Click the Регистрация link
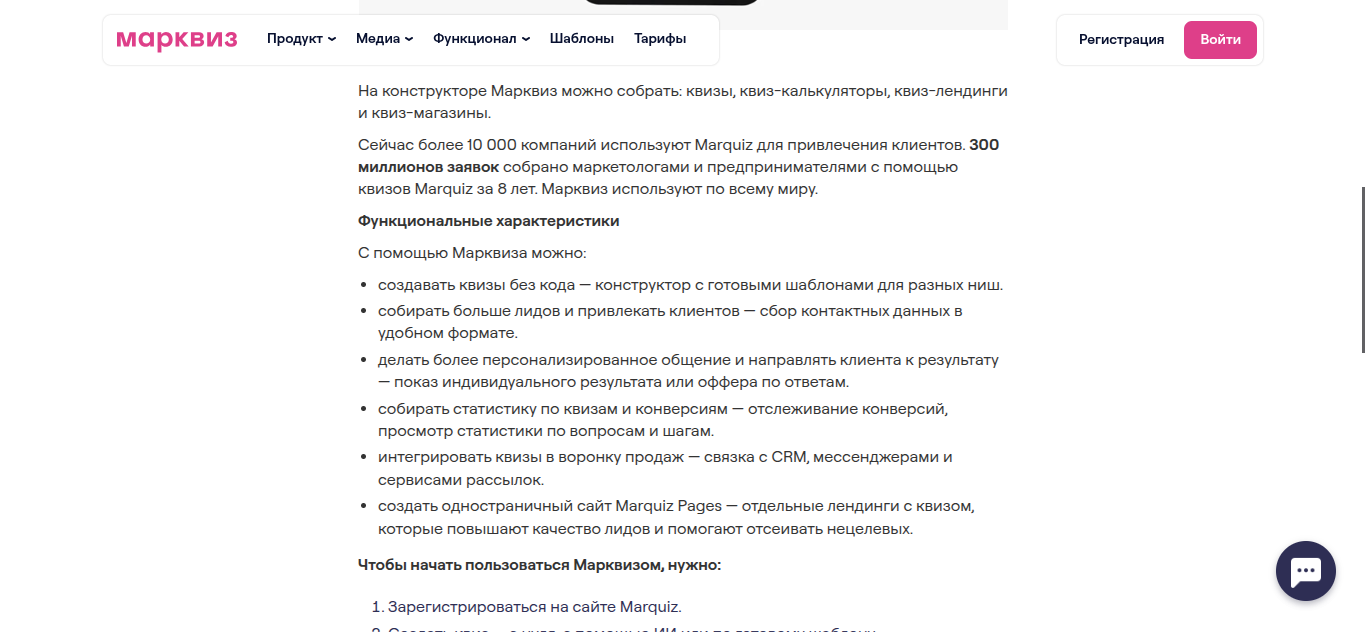 (1121, 40)
